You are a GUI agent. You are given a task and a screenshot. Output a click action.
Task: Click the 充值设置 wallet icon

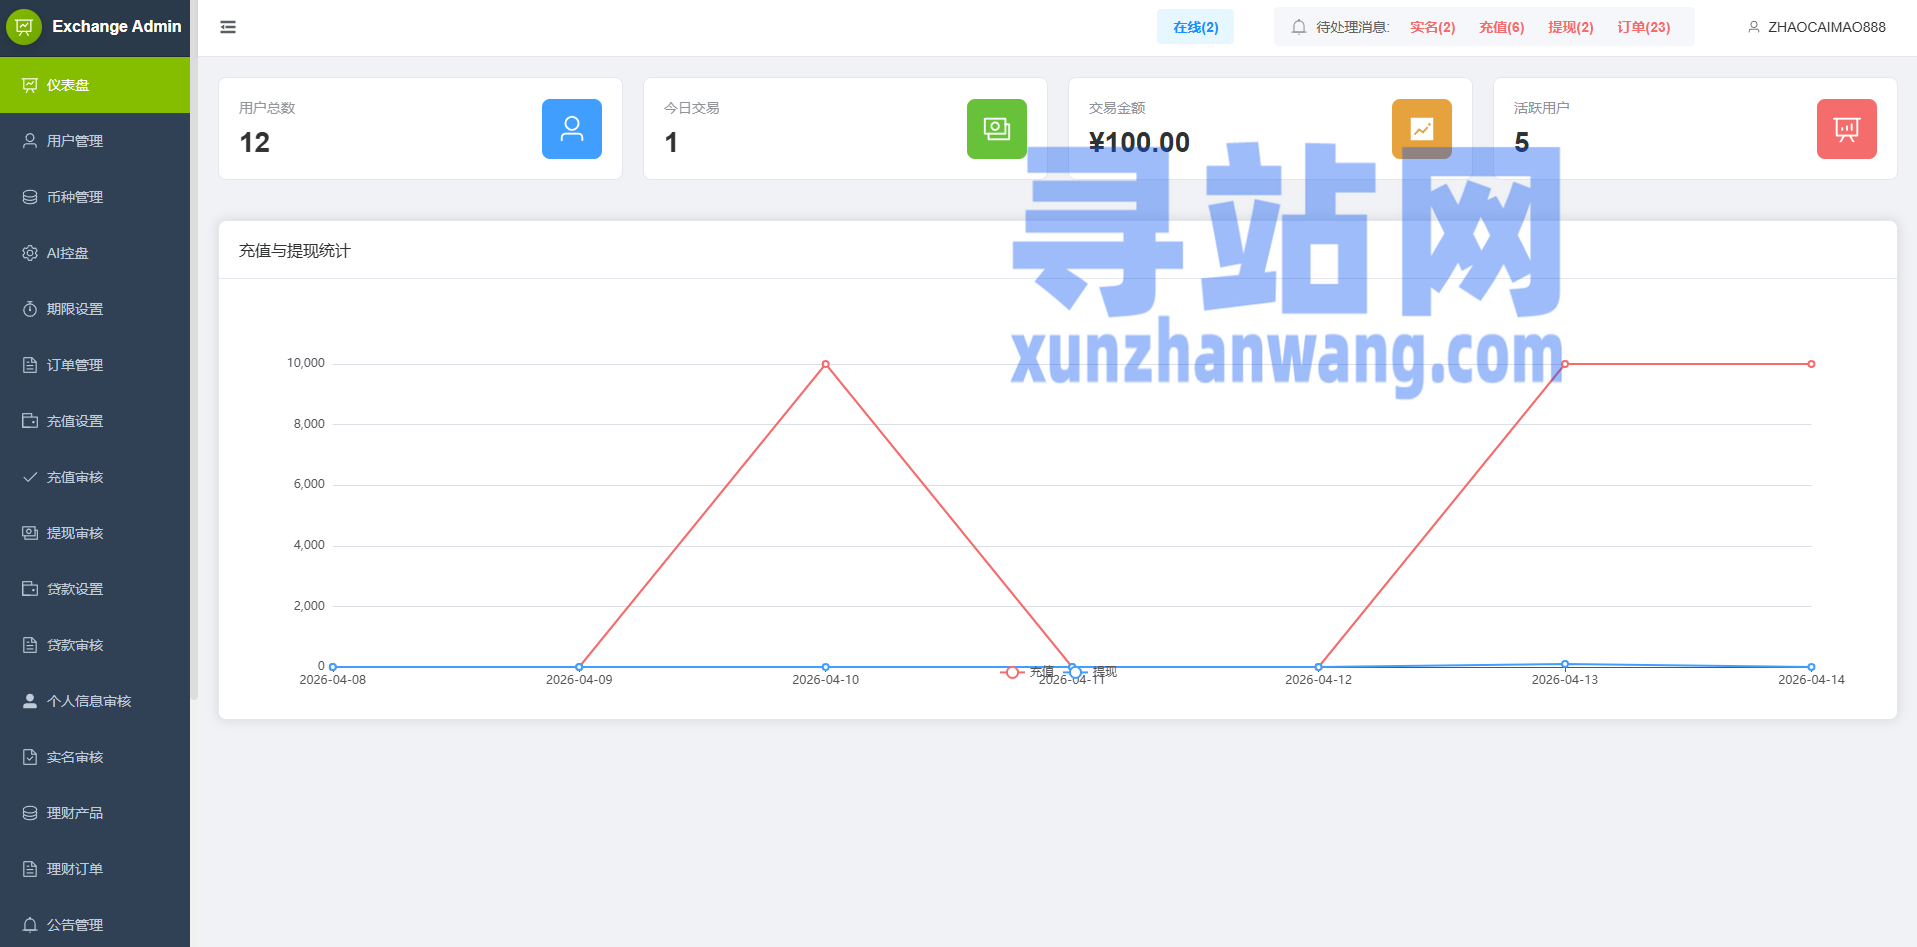30,421
